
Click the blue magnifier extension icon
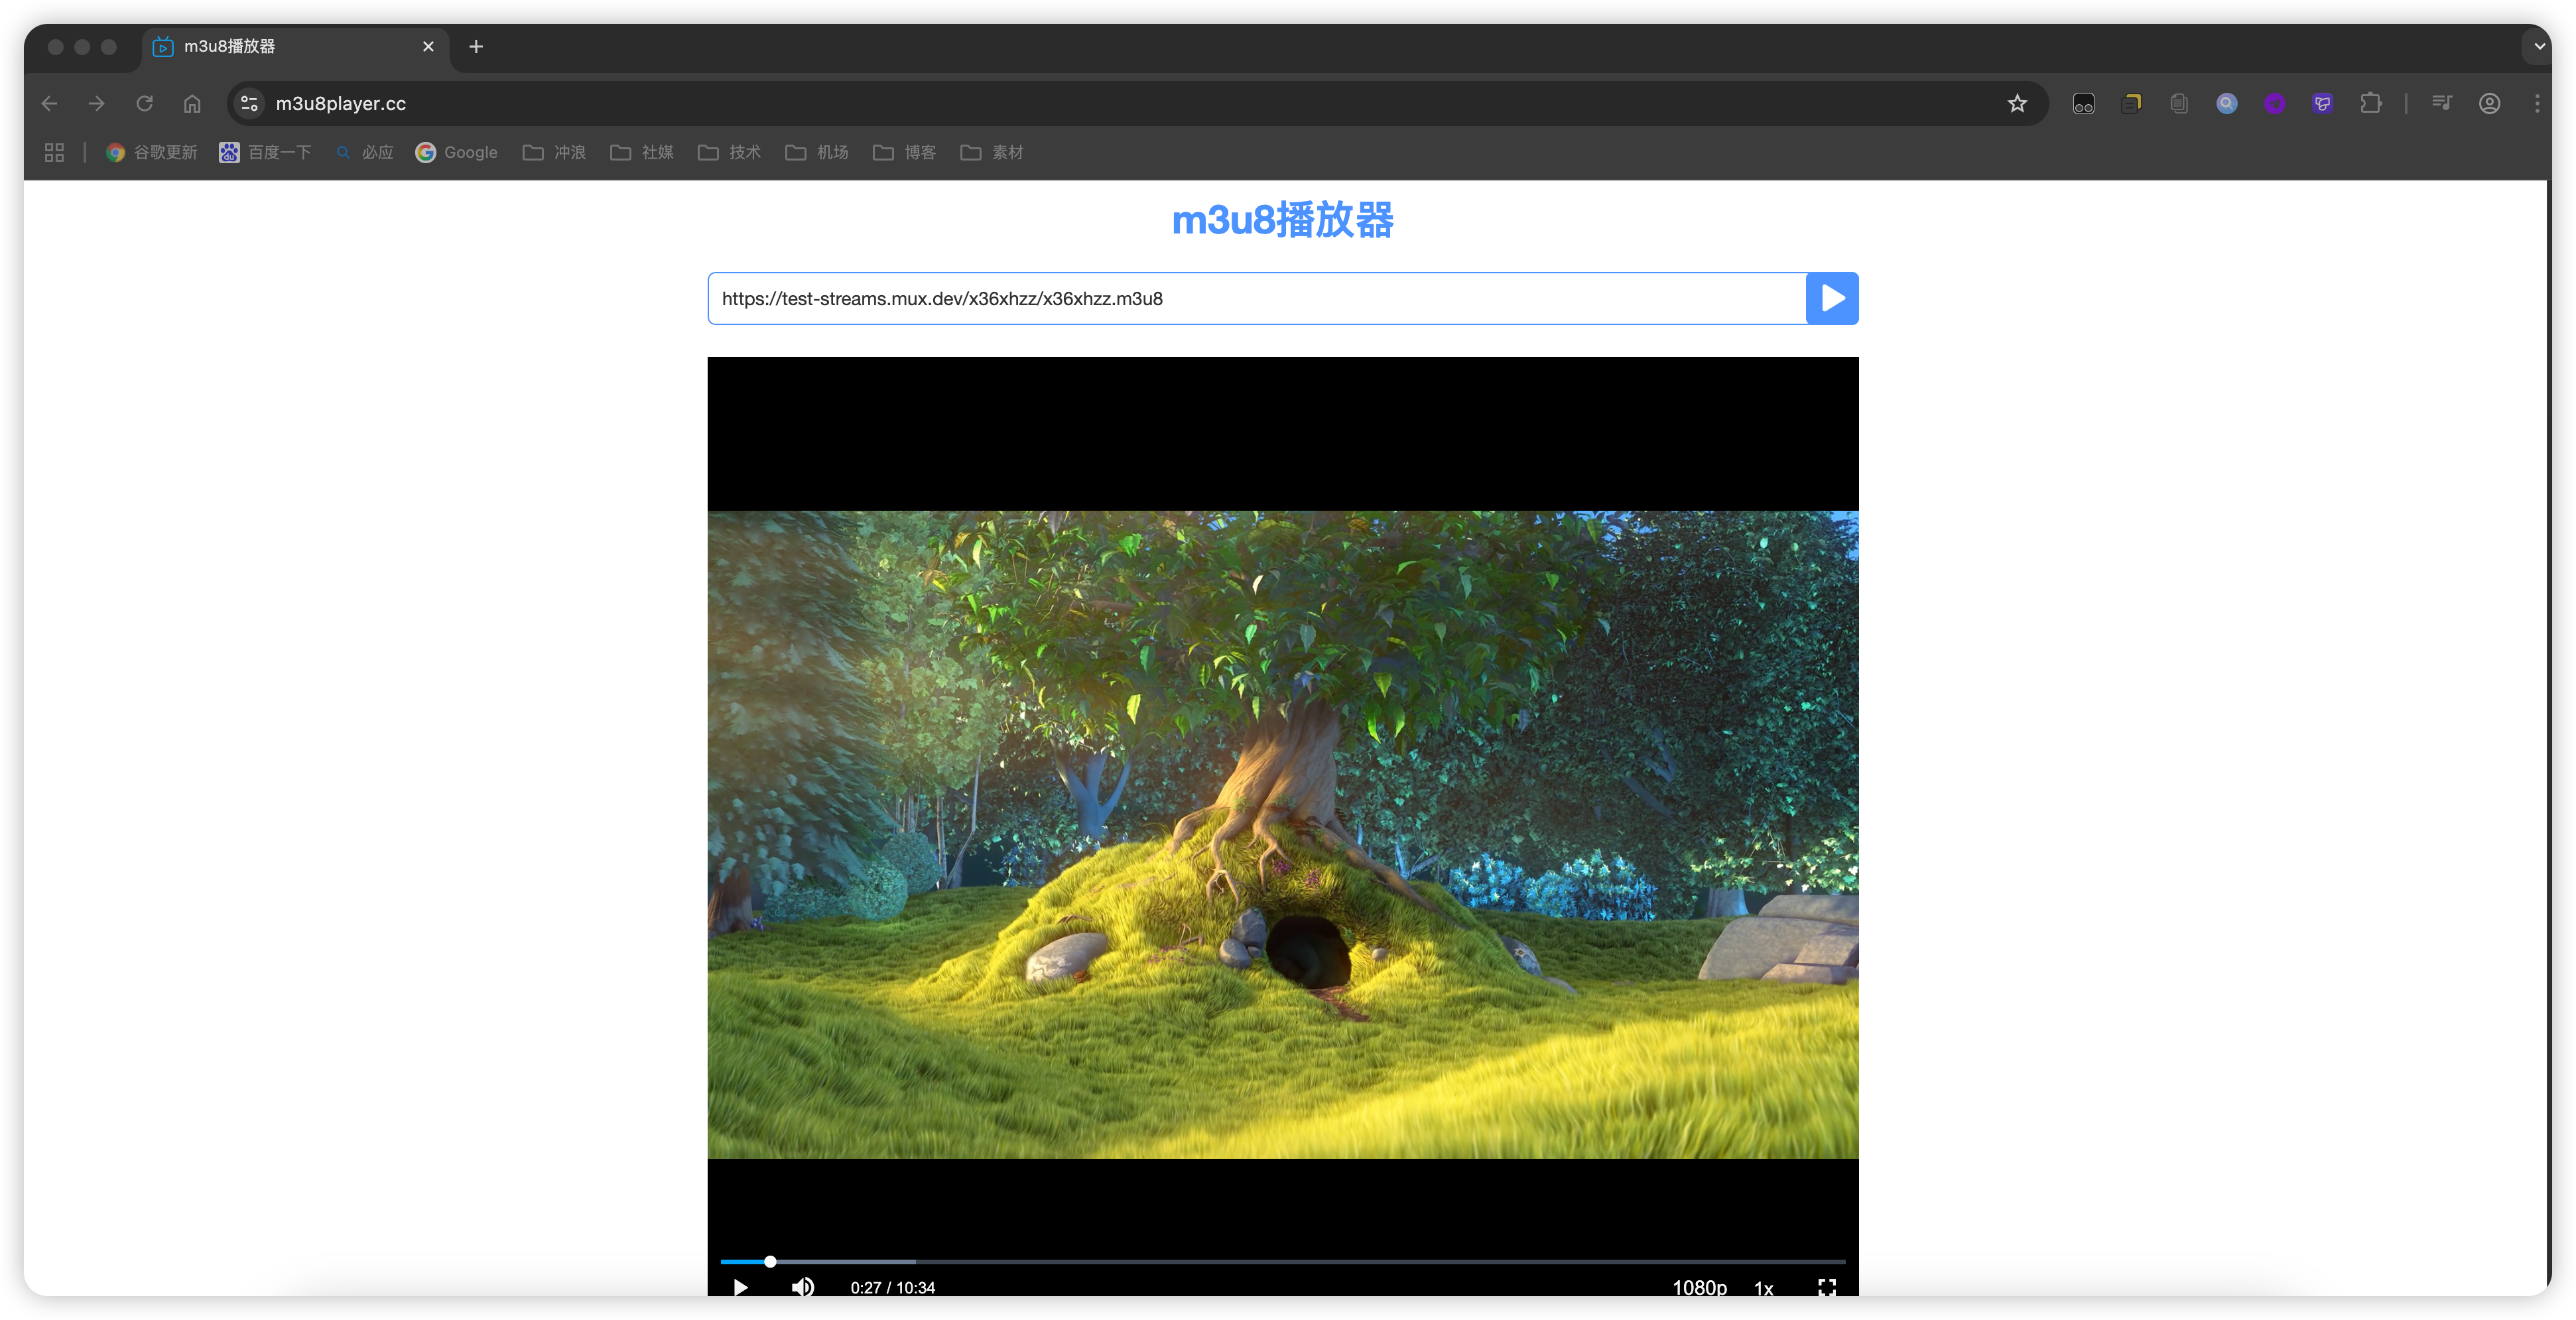pos(2226,103)
